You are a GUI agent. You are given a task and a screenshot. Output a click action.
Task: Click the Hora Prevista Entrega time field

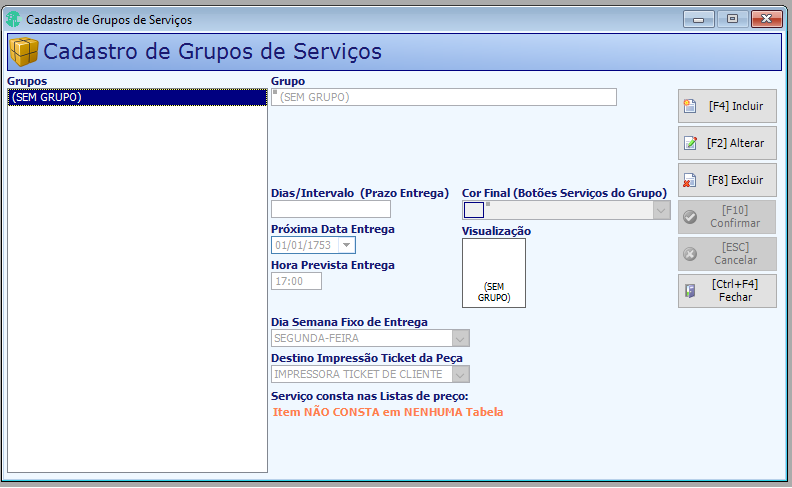[296, 281]
